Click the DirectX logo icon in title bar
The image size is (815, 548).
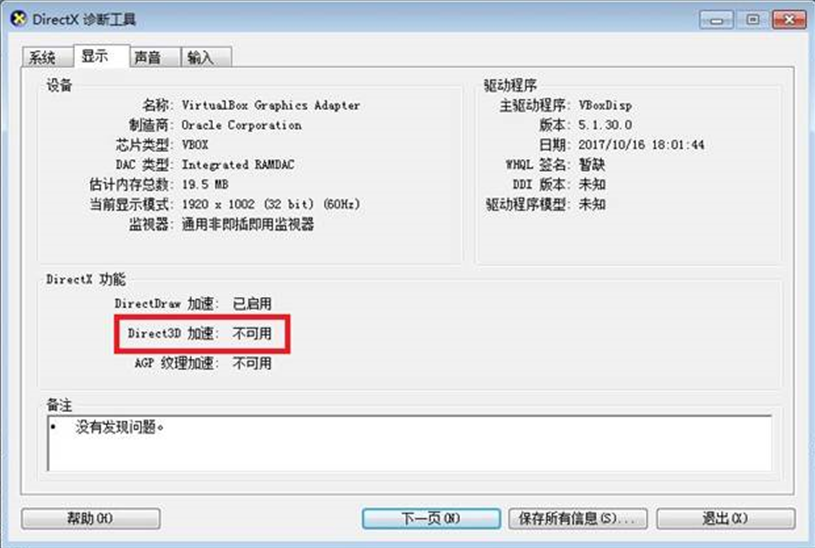click(x=18, y=19)
